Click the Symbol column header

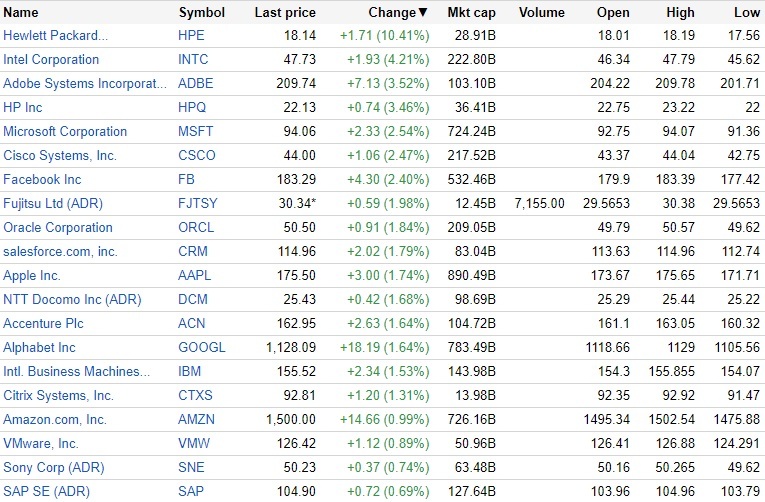[202, 13]
